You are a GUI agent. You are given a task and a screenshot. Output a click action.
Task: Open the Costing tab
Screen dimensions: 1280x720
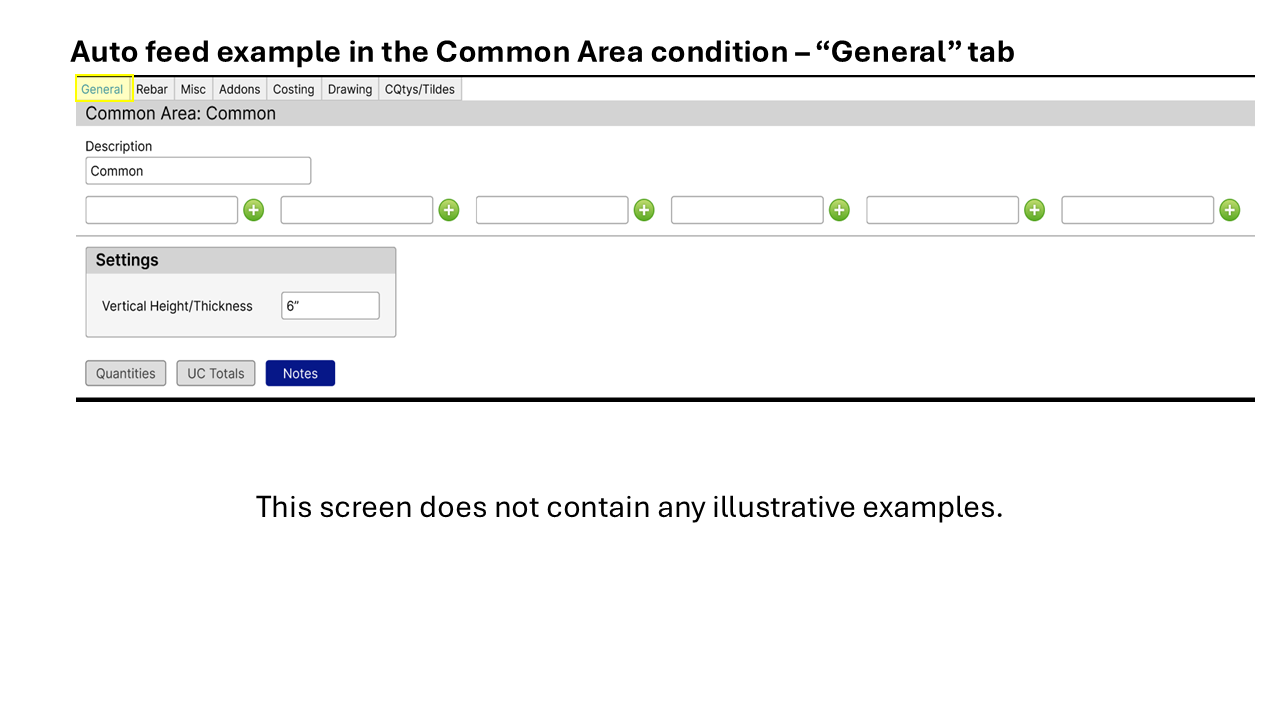(294, 89)
